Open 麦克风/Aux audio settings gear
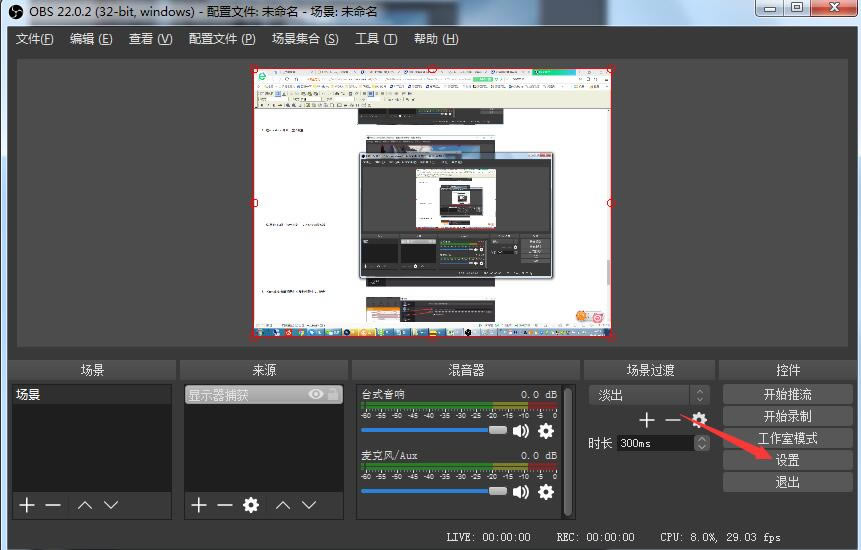This screenshot has height=550, width=861. [545, 492]
